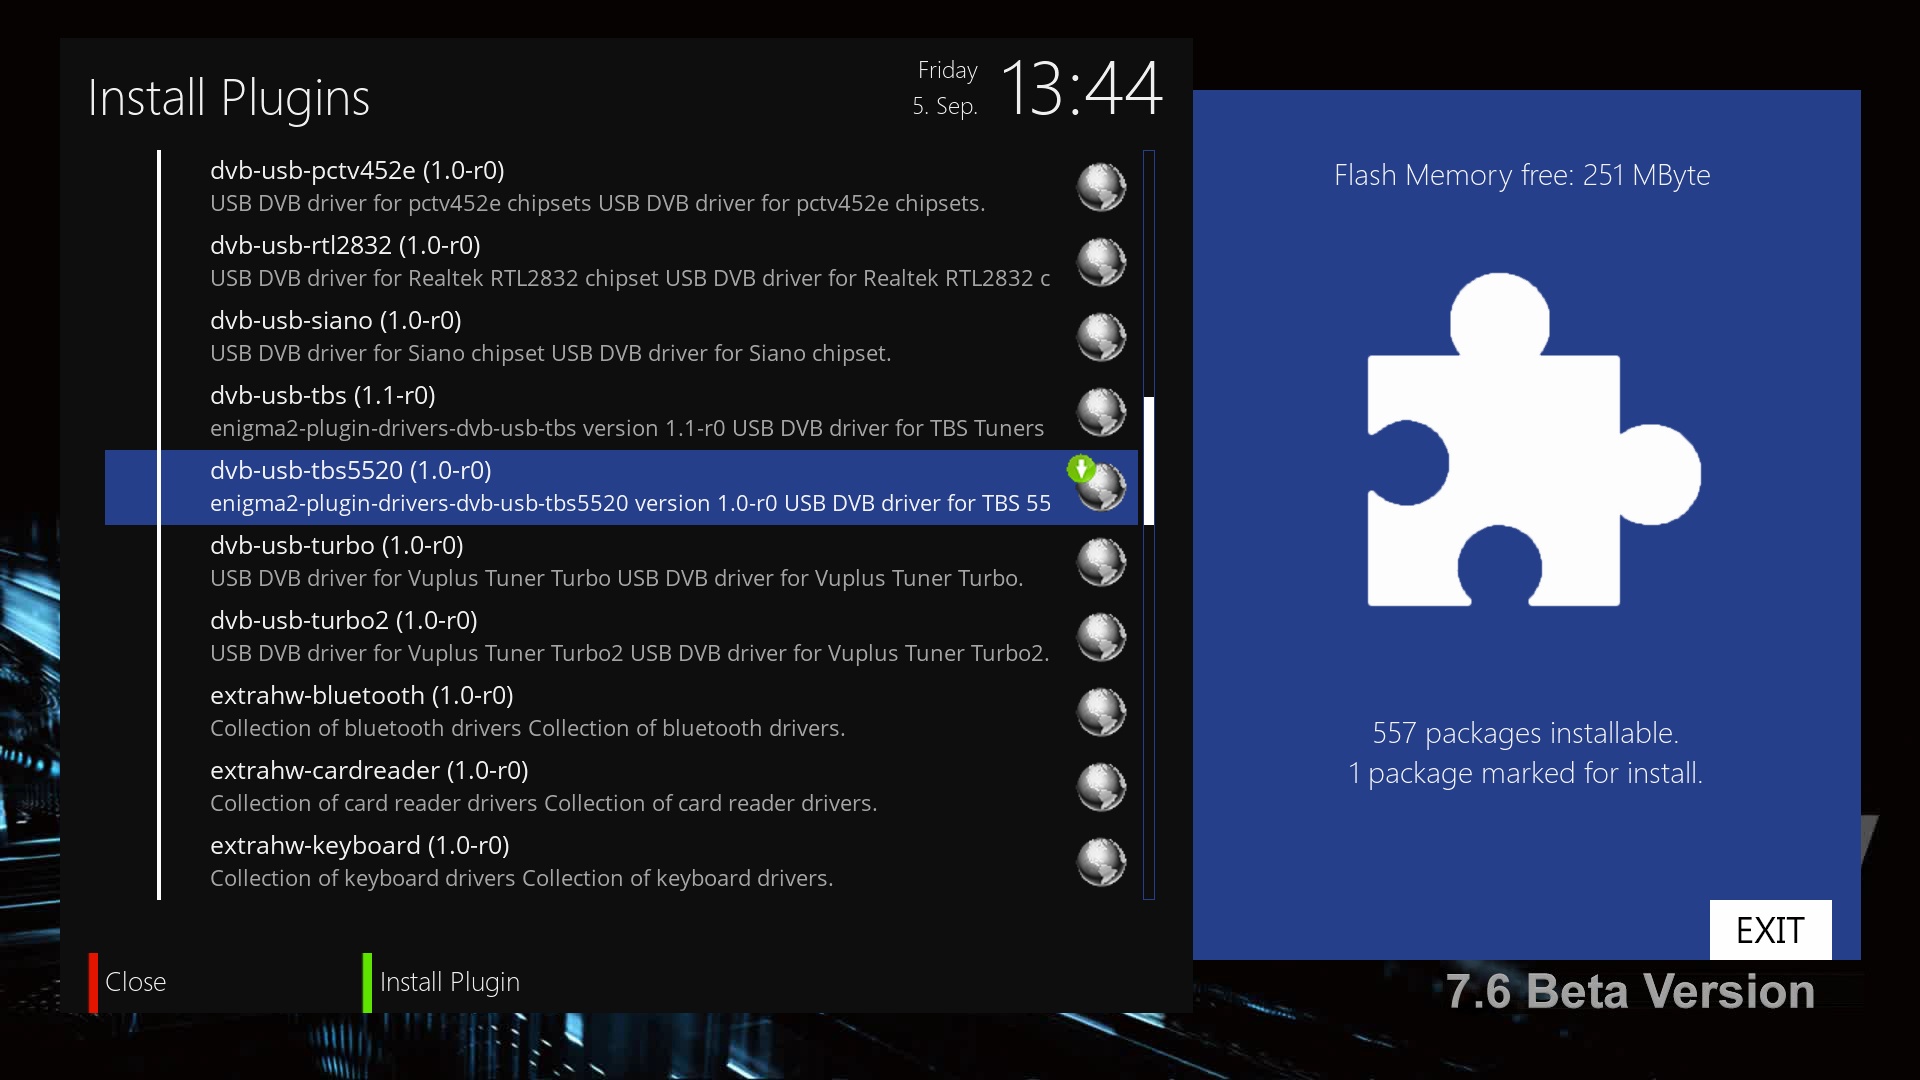
Task: Select extrahw-bluetooth (1.0-r0) plugin
Action: (x=621, y=712)
